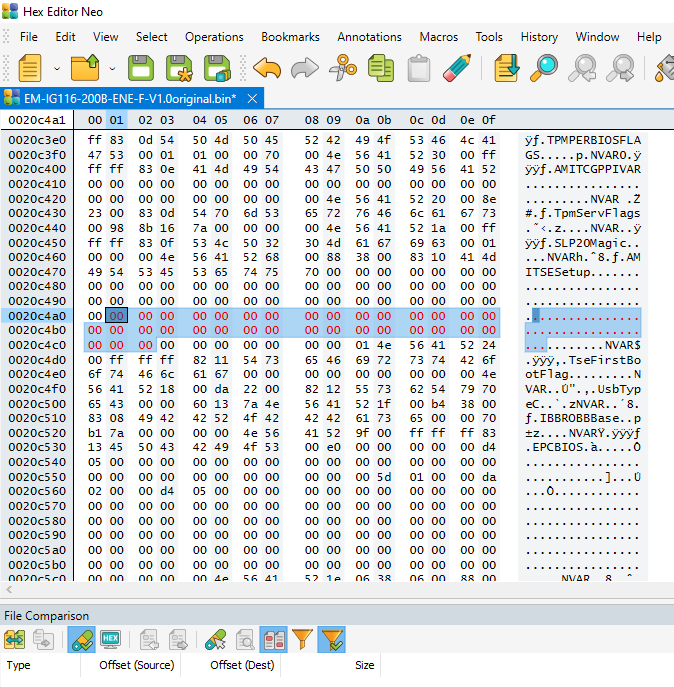Save the file with the floppy icon
674x687 pixels.
pyautogui.click(x=141, y=68)
